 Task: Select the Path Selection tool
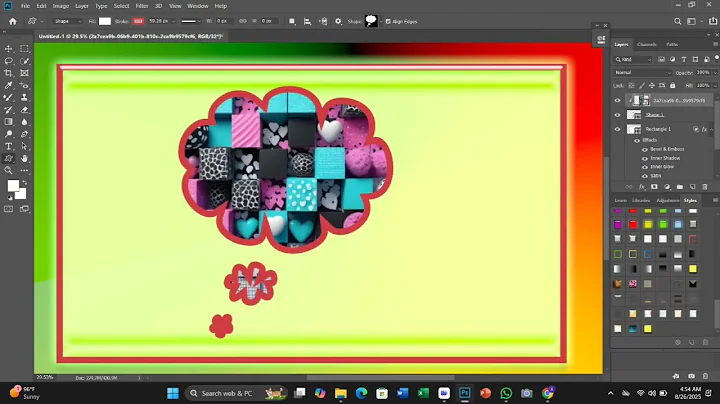[24, 146]
